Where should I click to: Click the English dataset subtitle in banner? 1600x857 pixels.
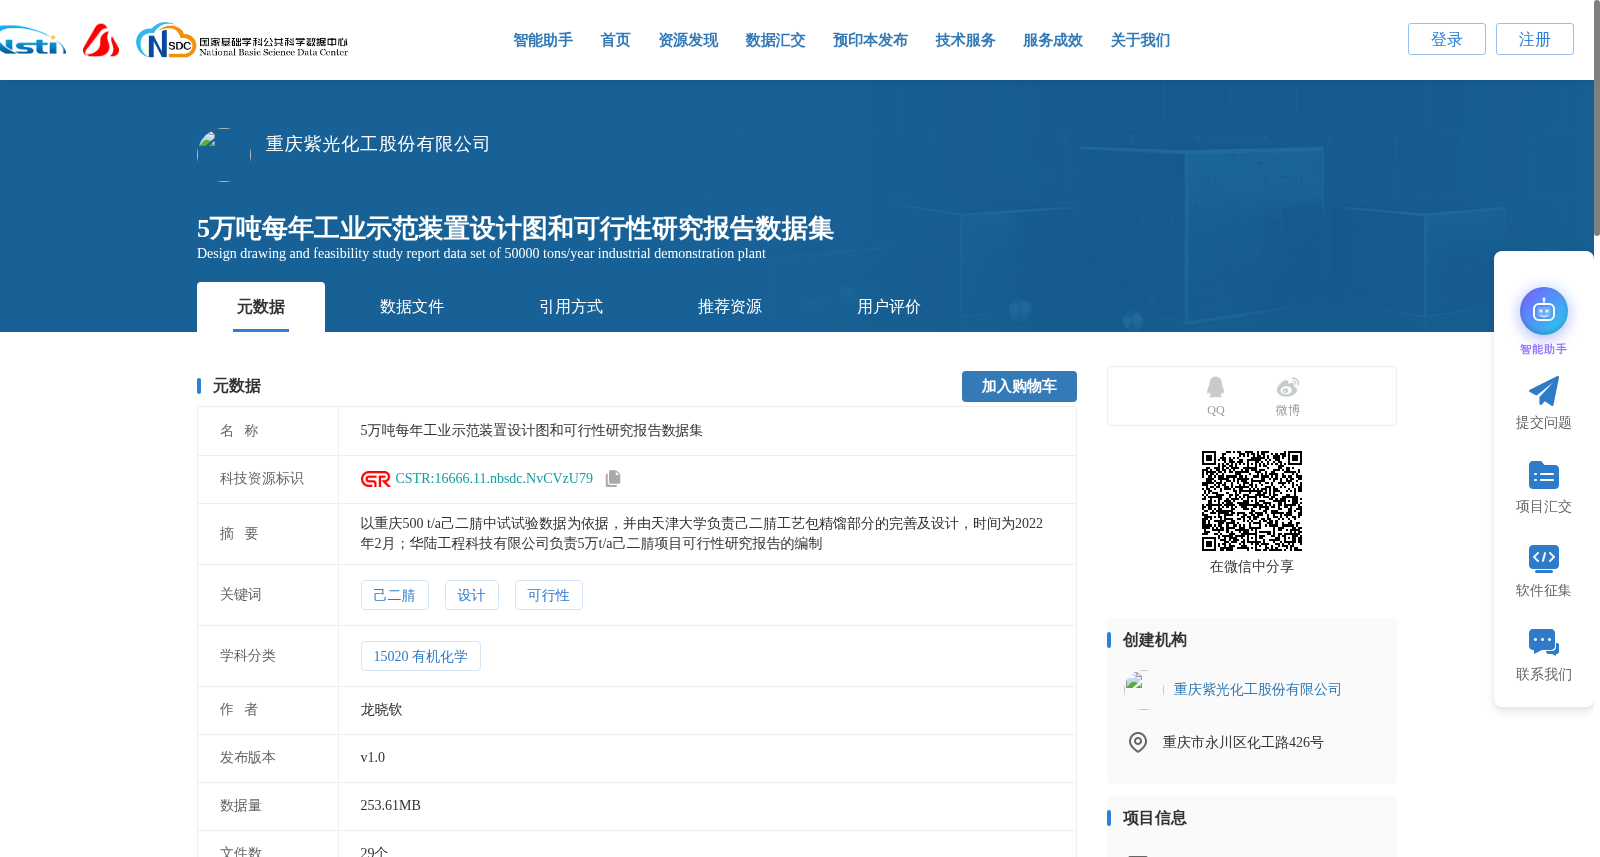[481, 254]
